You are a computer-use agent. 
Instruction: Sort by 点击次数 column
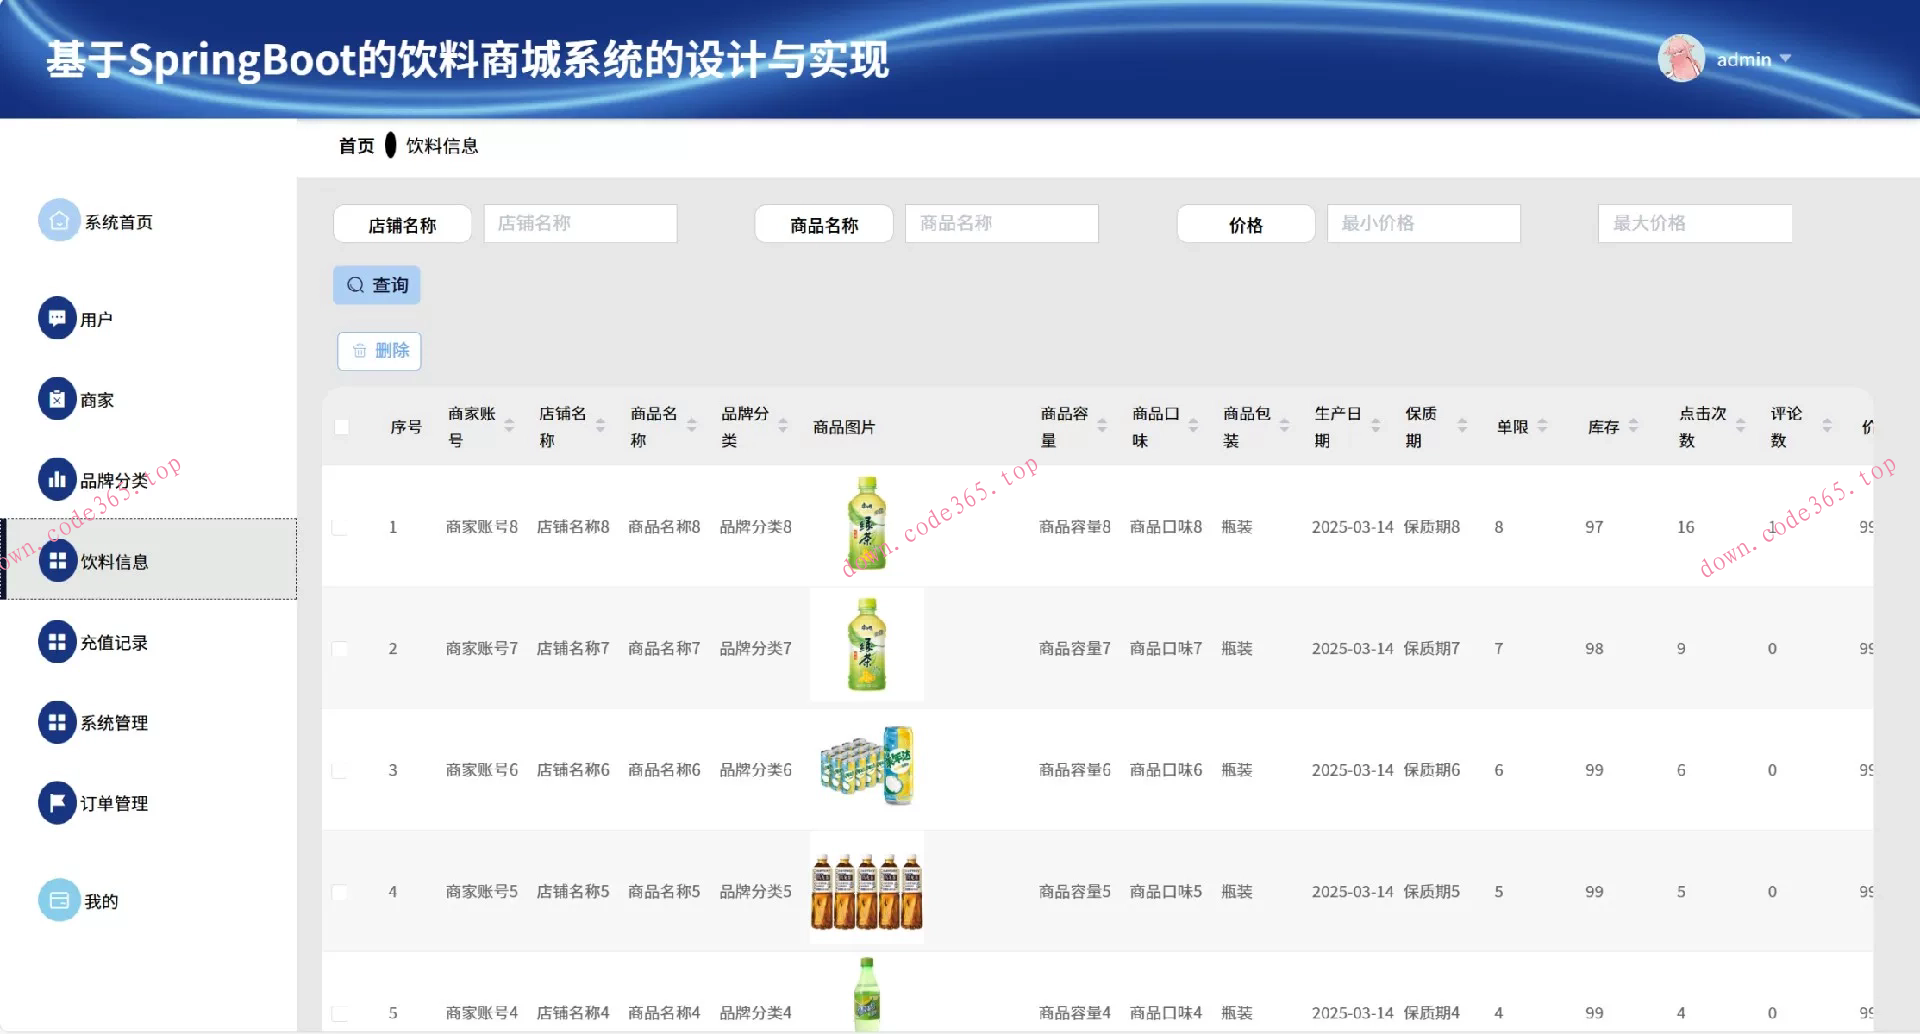click(1738, 426)
